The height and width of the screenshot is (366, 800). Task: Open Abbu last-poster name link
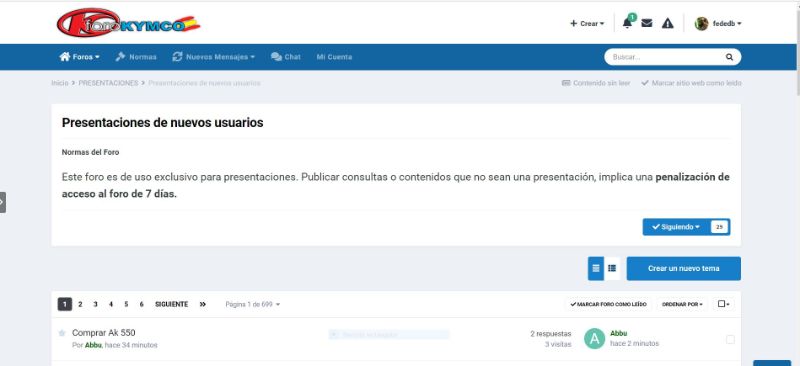(618, 333)
